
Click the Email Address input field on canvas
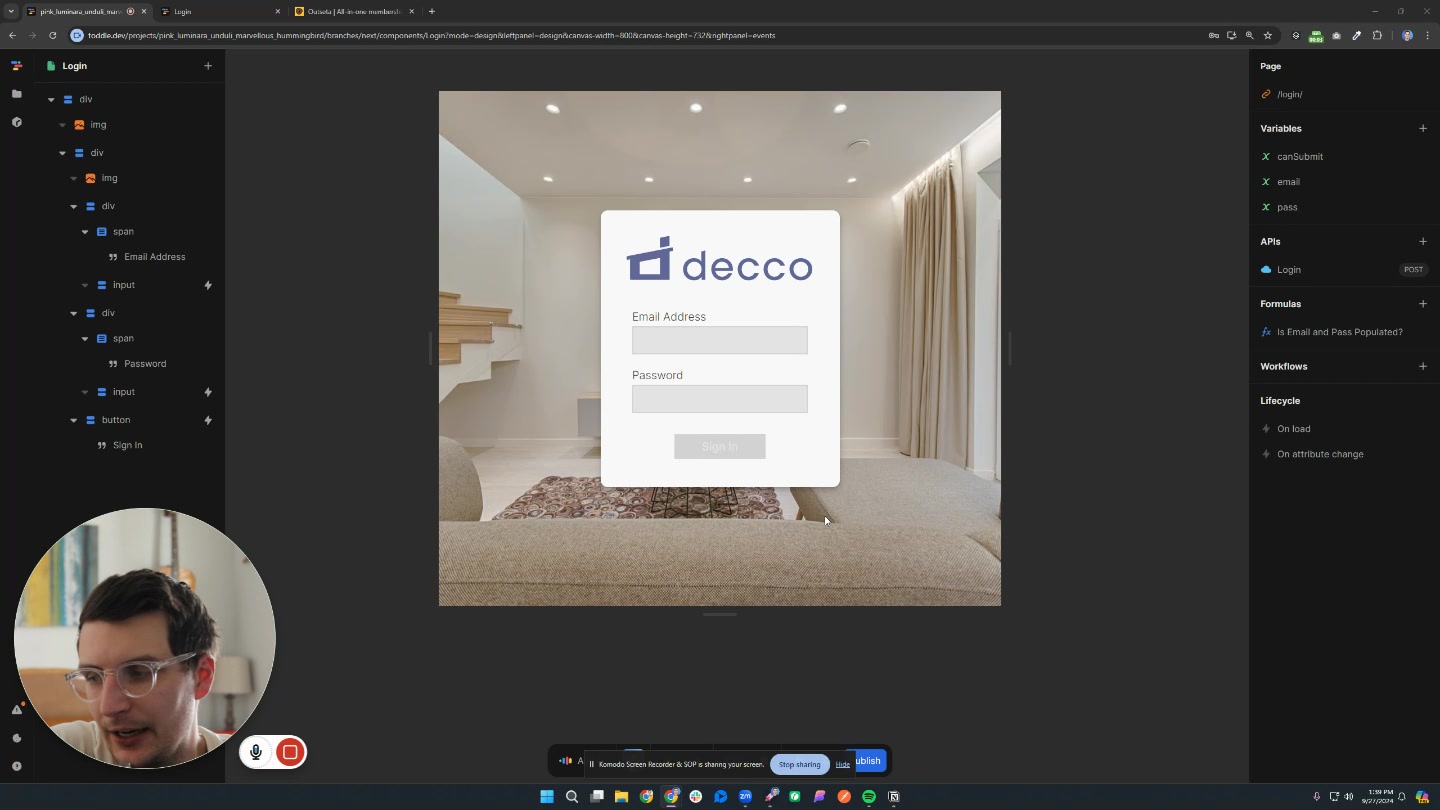(x=719, y=341)
